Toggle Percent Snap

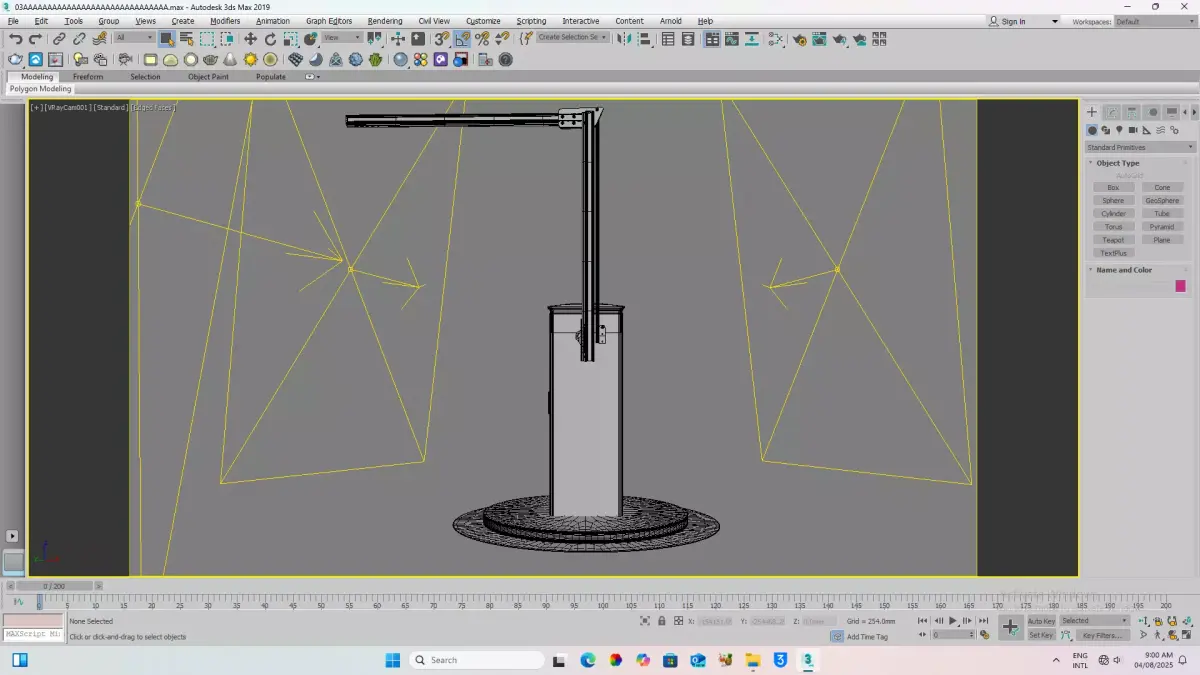[482, 39]
